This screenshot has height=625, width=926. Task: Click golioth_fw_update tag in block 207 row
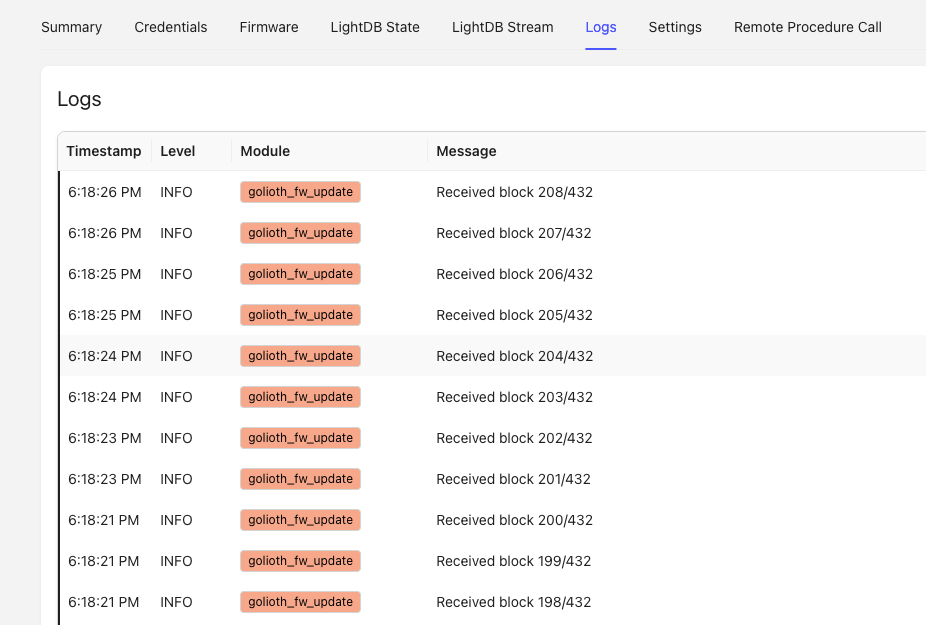tap(300, 233)
